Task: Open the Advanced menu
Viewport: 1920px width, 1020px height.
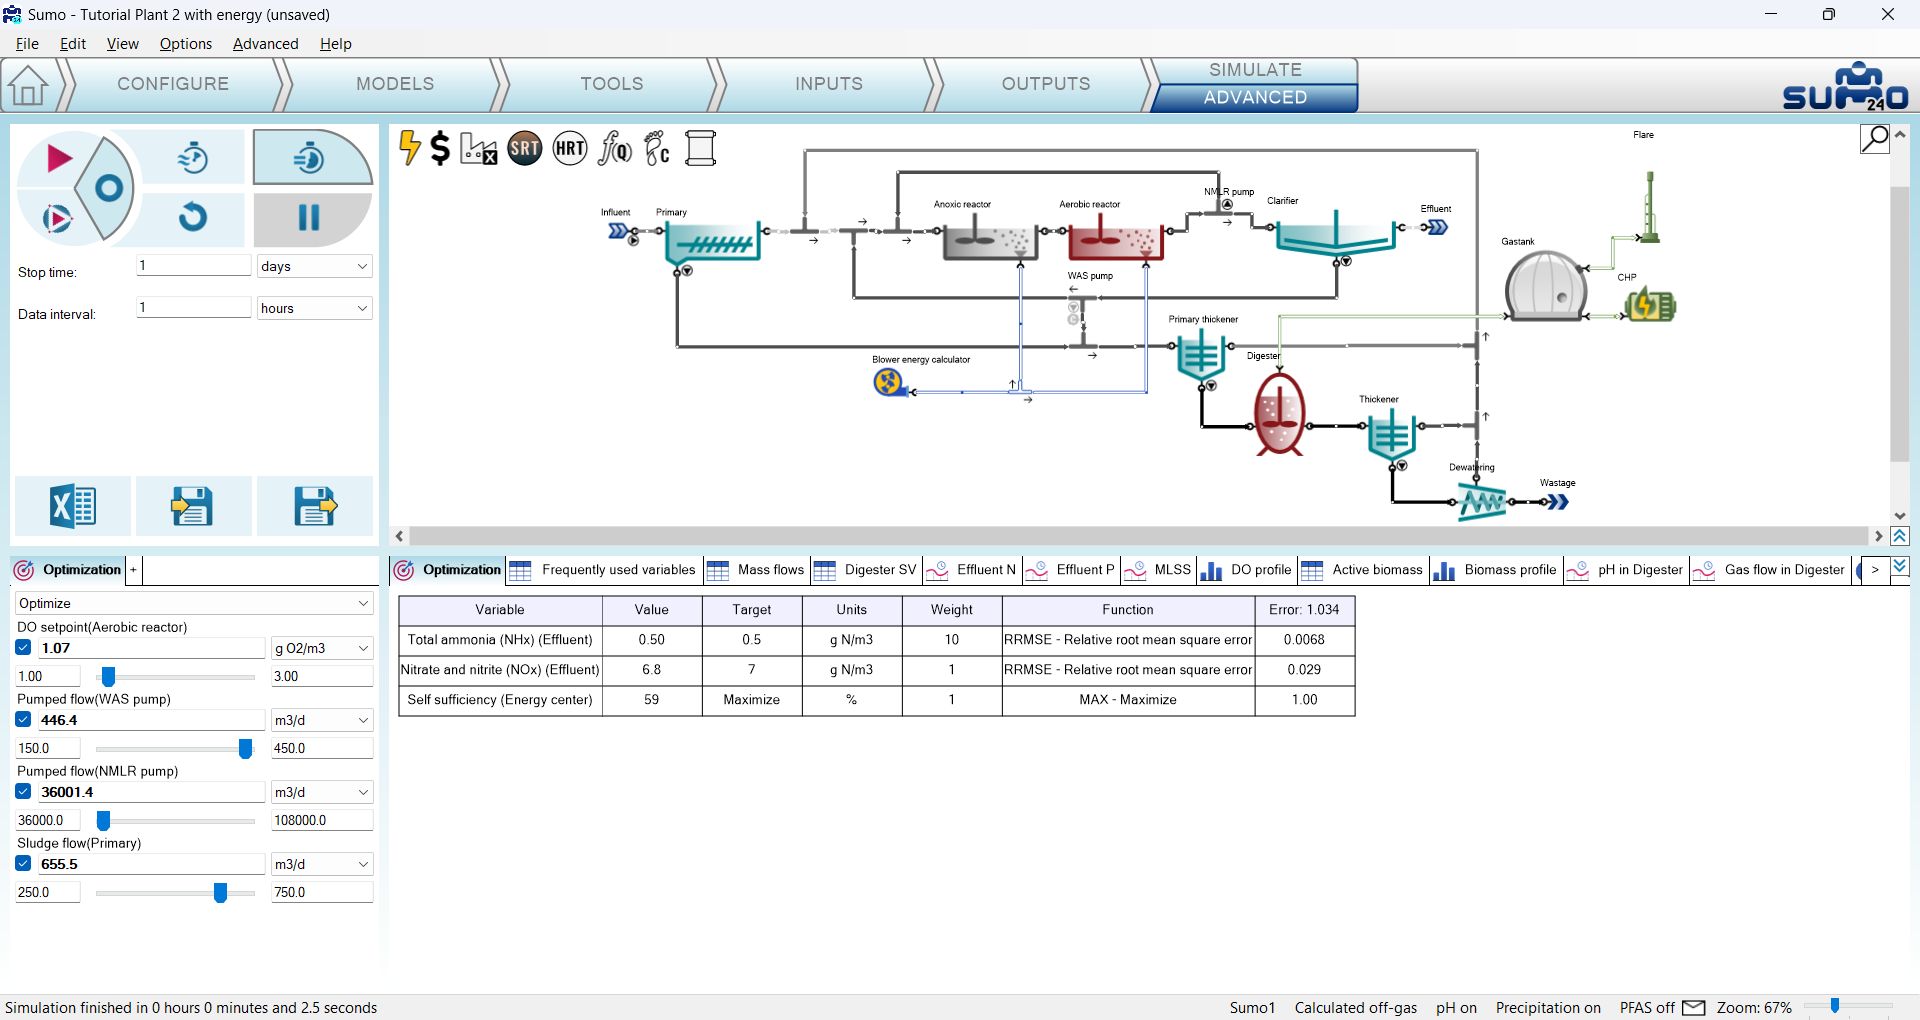Action: [x=265, y=43]
